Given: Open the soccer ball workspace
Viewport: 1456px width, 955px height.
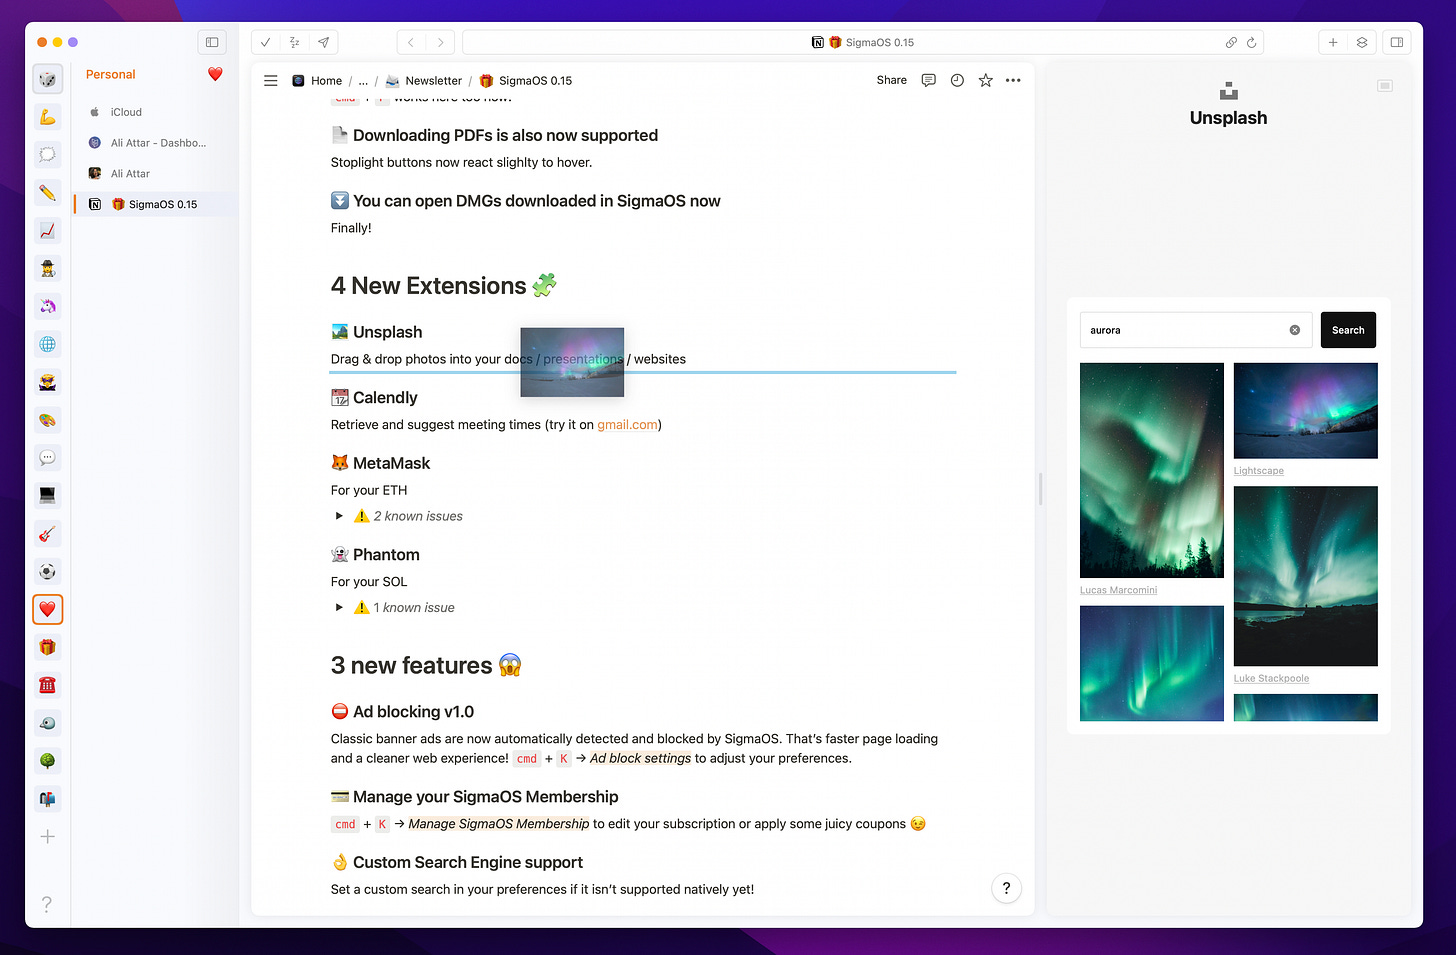Looking at the screenshot, I should click(x=47, y=571).
